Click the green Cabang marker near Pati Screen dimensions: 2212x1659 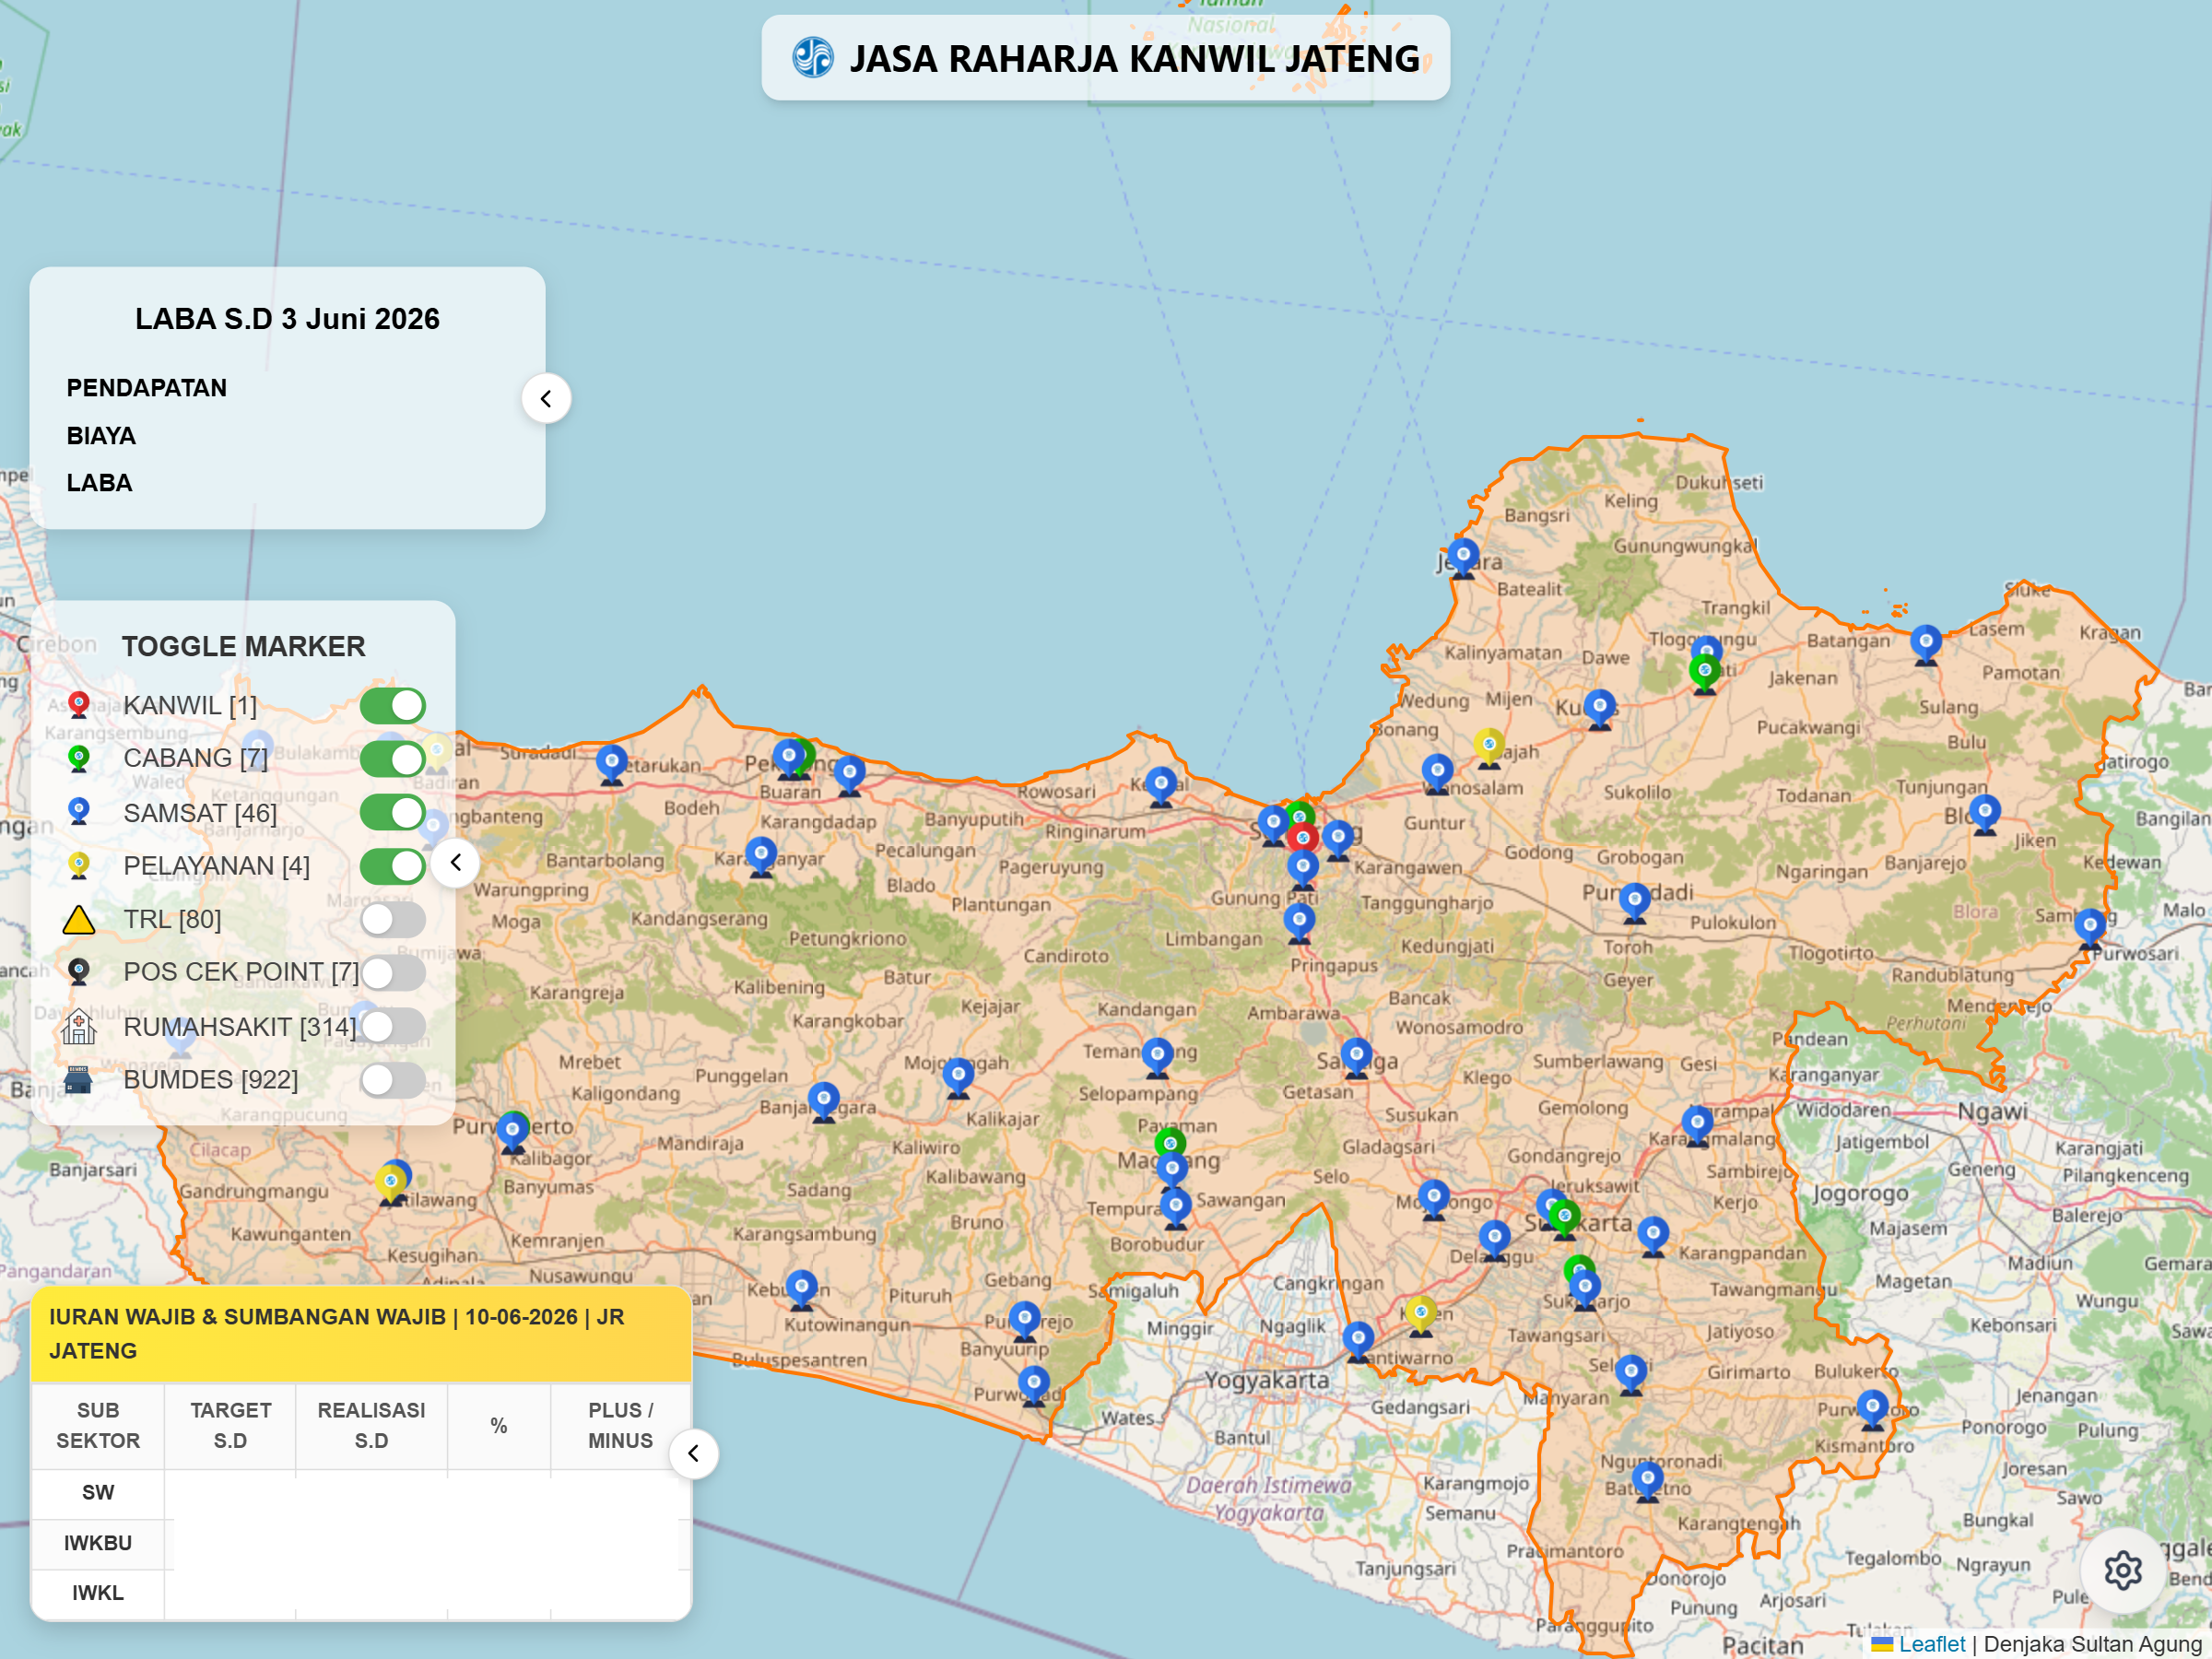(1705, 673)
